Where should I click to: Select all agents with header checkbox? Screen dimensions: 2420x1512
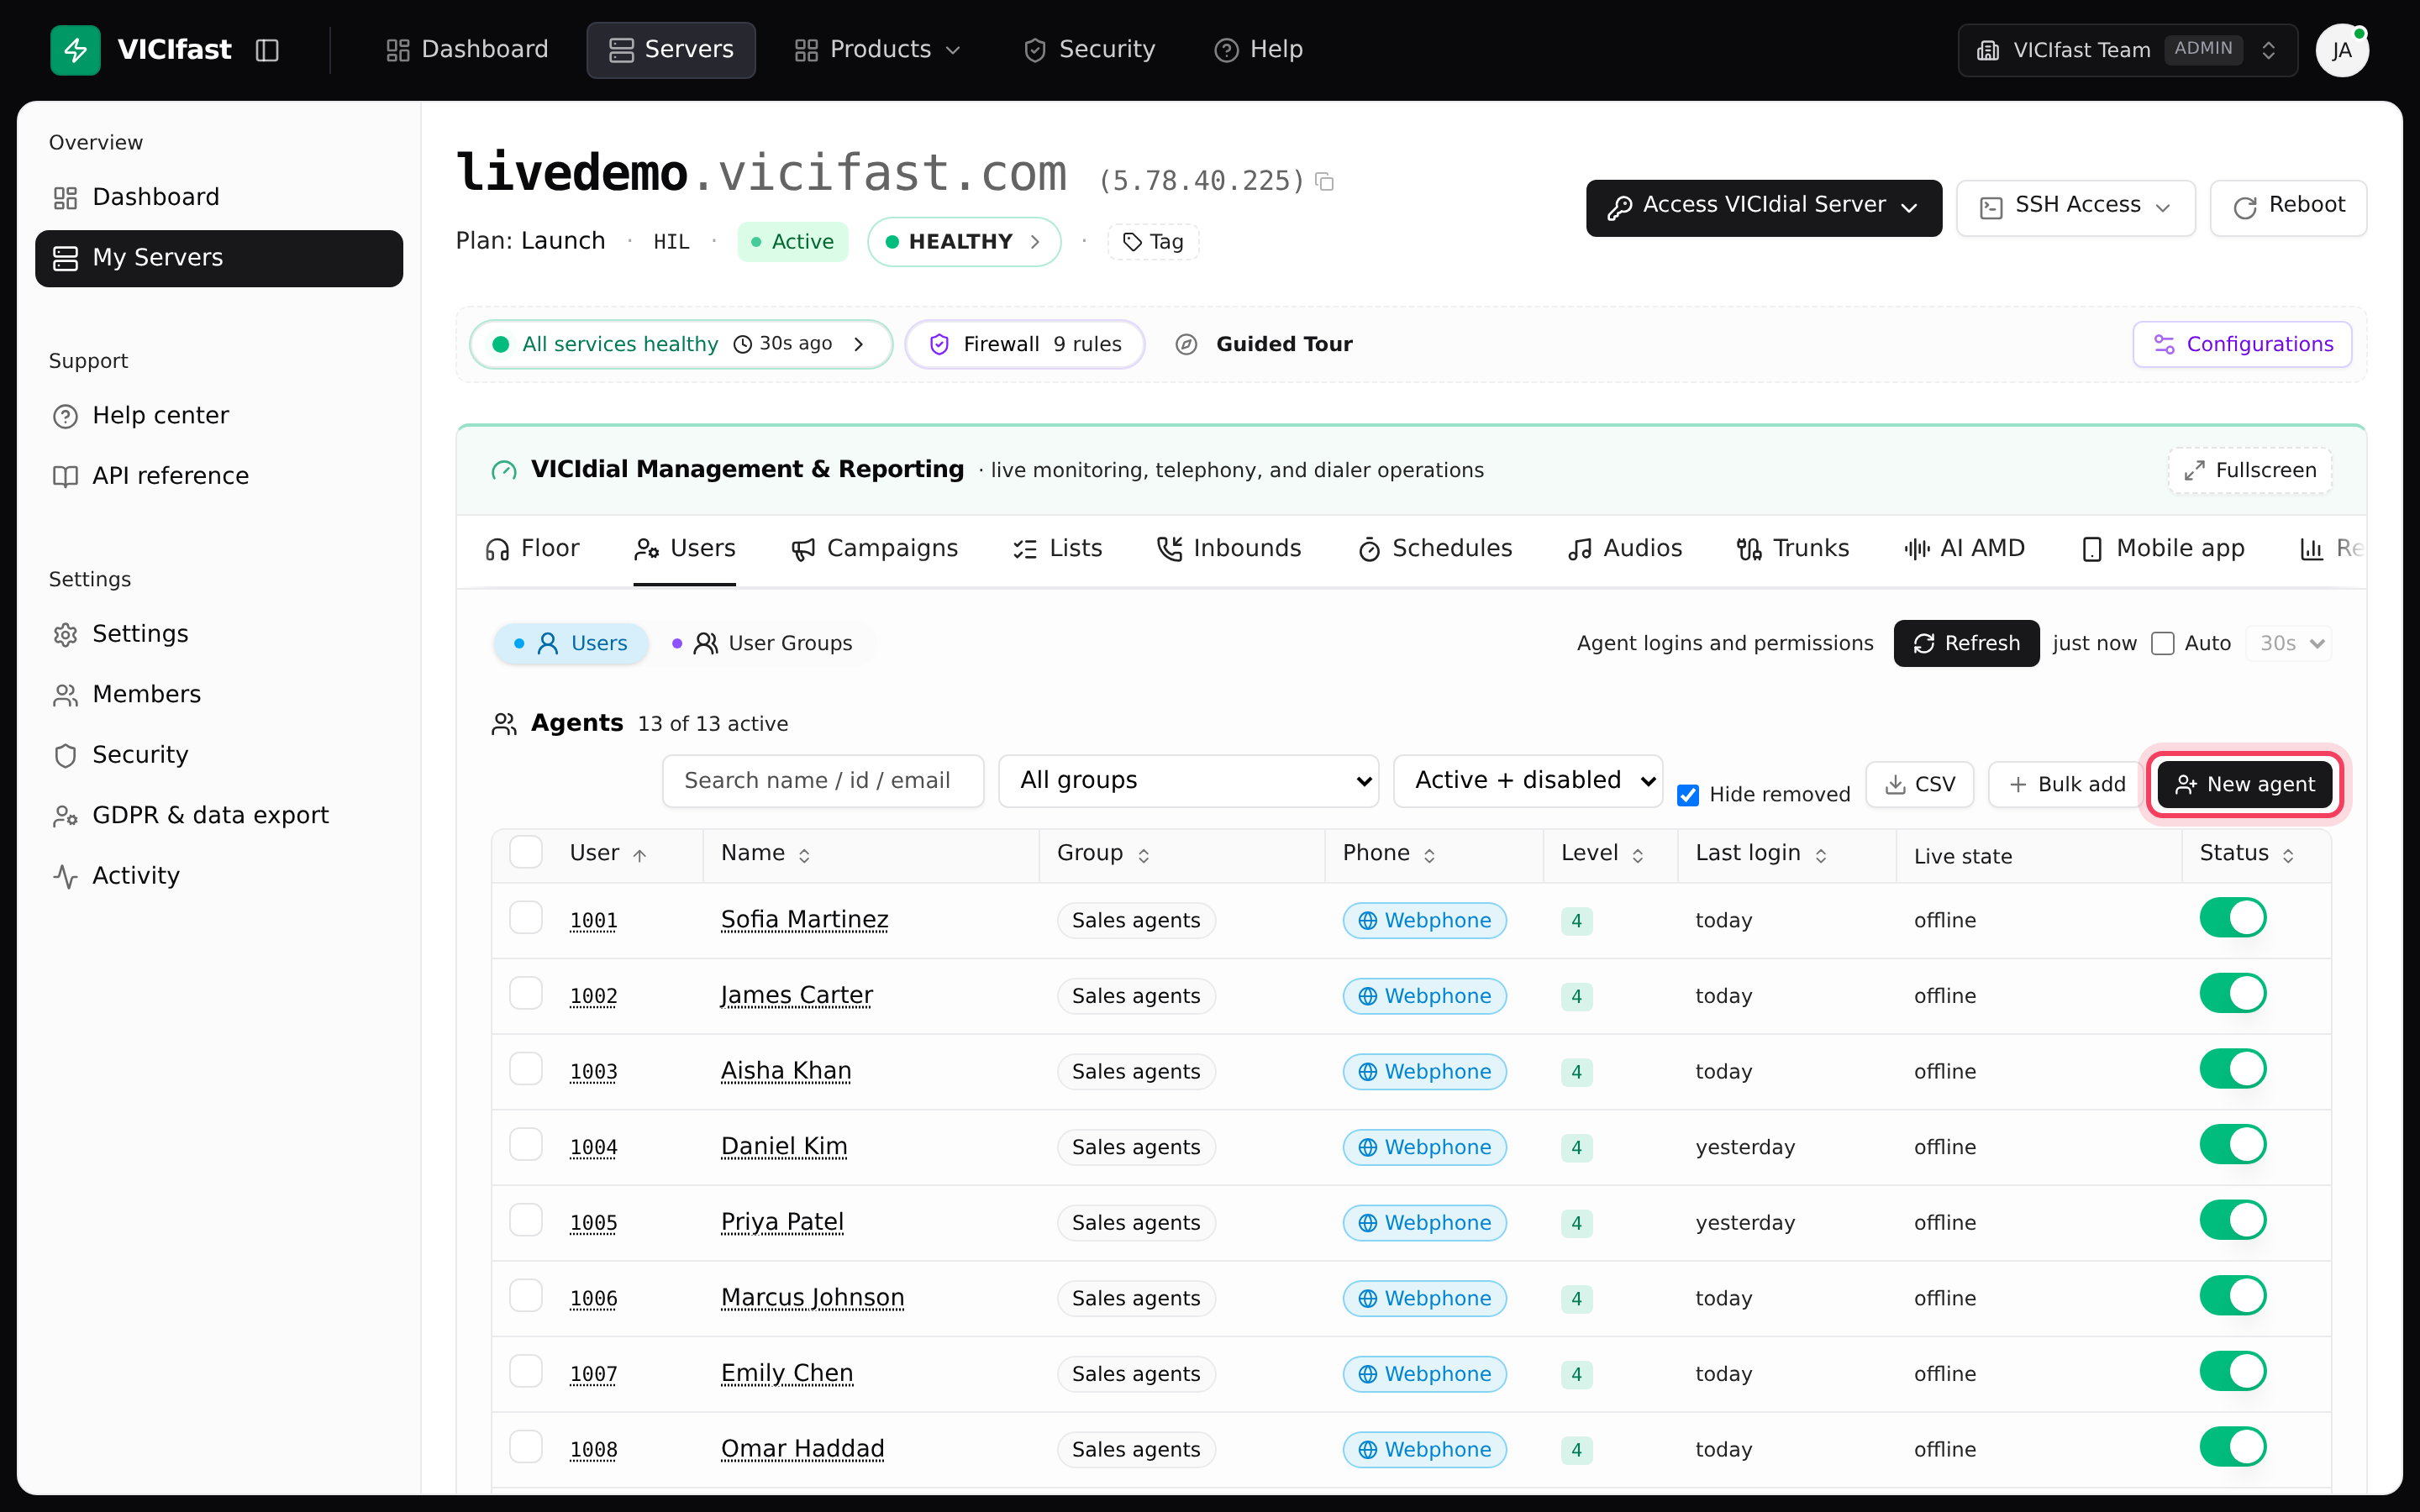pos(526,853)
